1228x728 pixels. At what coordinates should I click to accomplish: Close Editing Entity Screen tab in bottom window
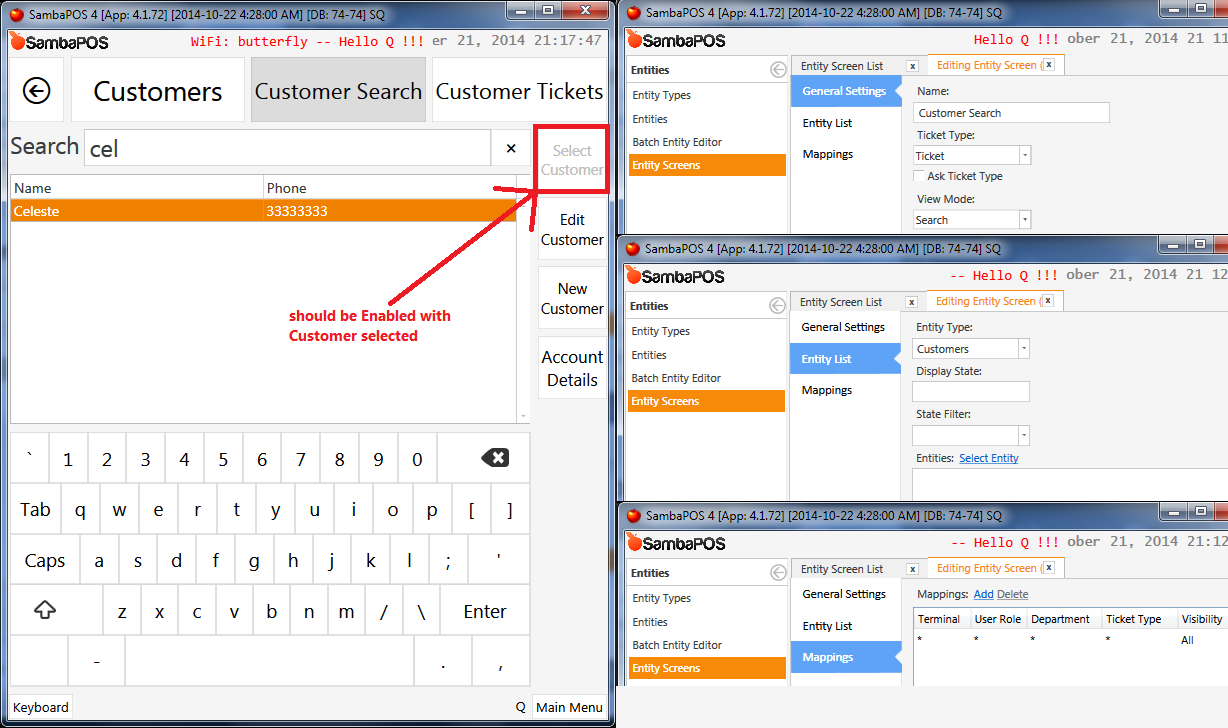(x=1049, y=568)
